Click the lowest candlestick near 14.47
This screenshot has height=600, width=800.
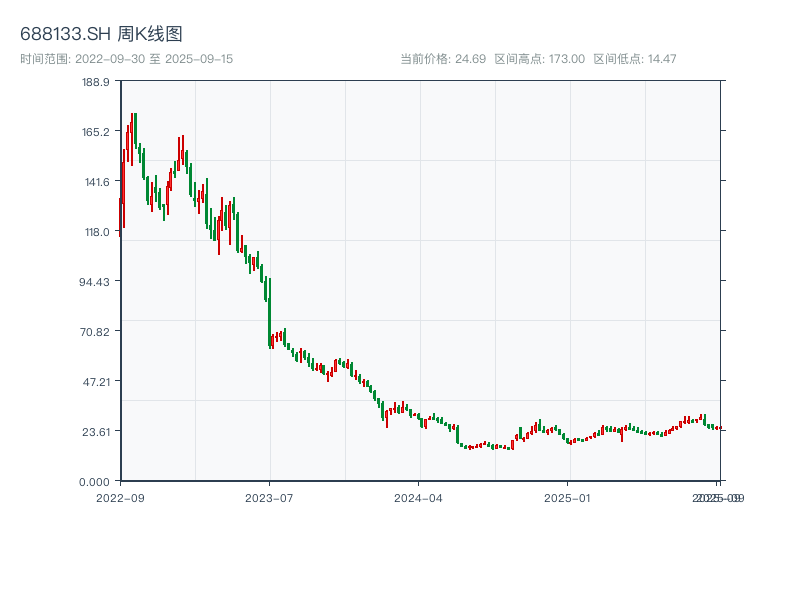472,448
